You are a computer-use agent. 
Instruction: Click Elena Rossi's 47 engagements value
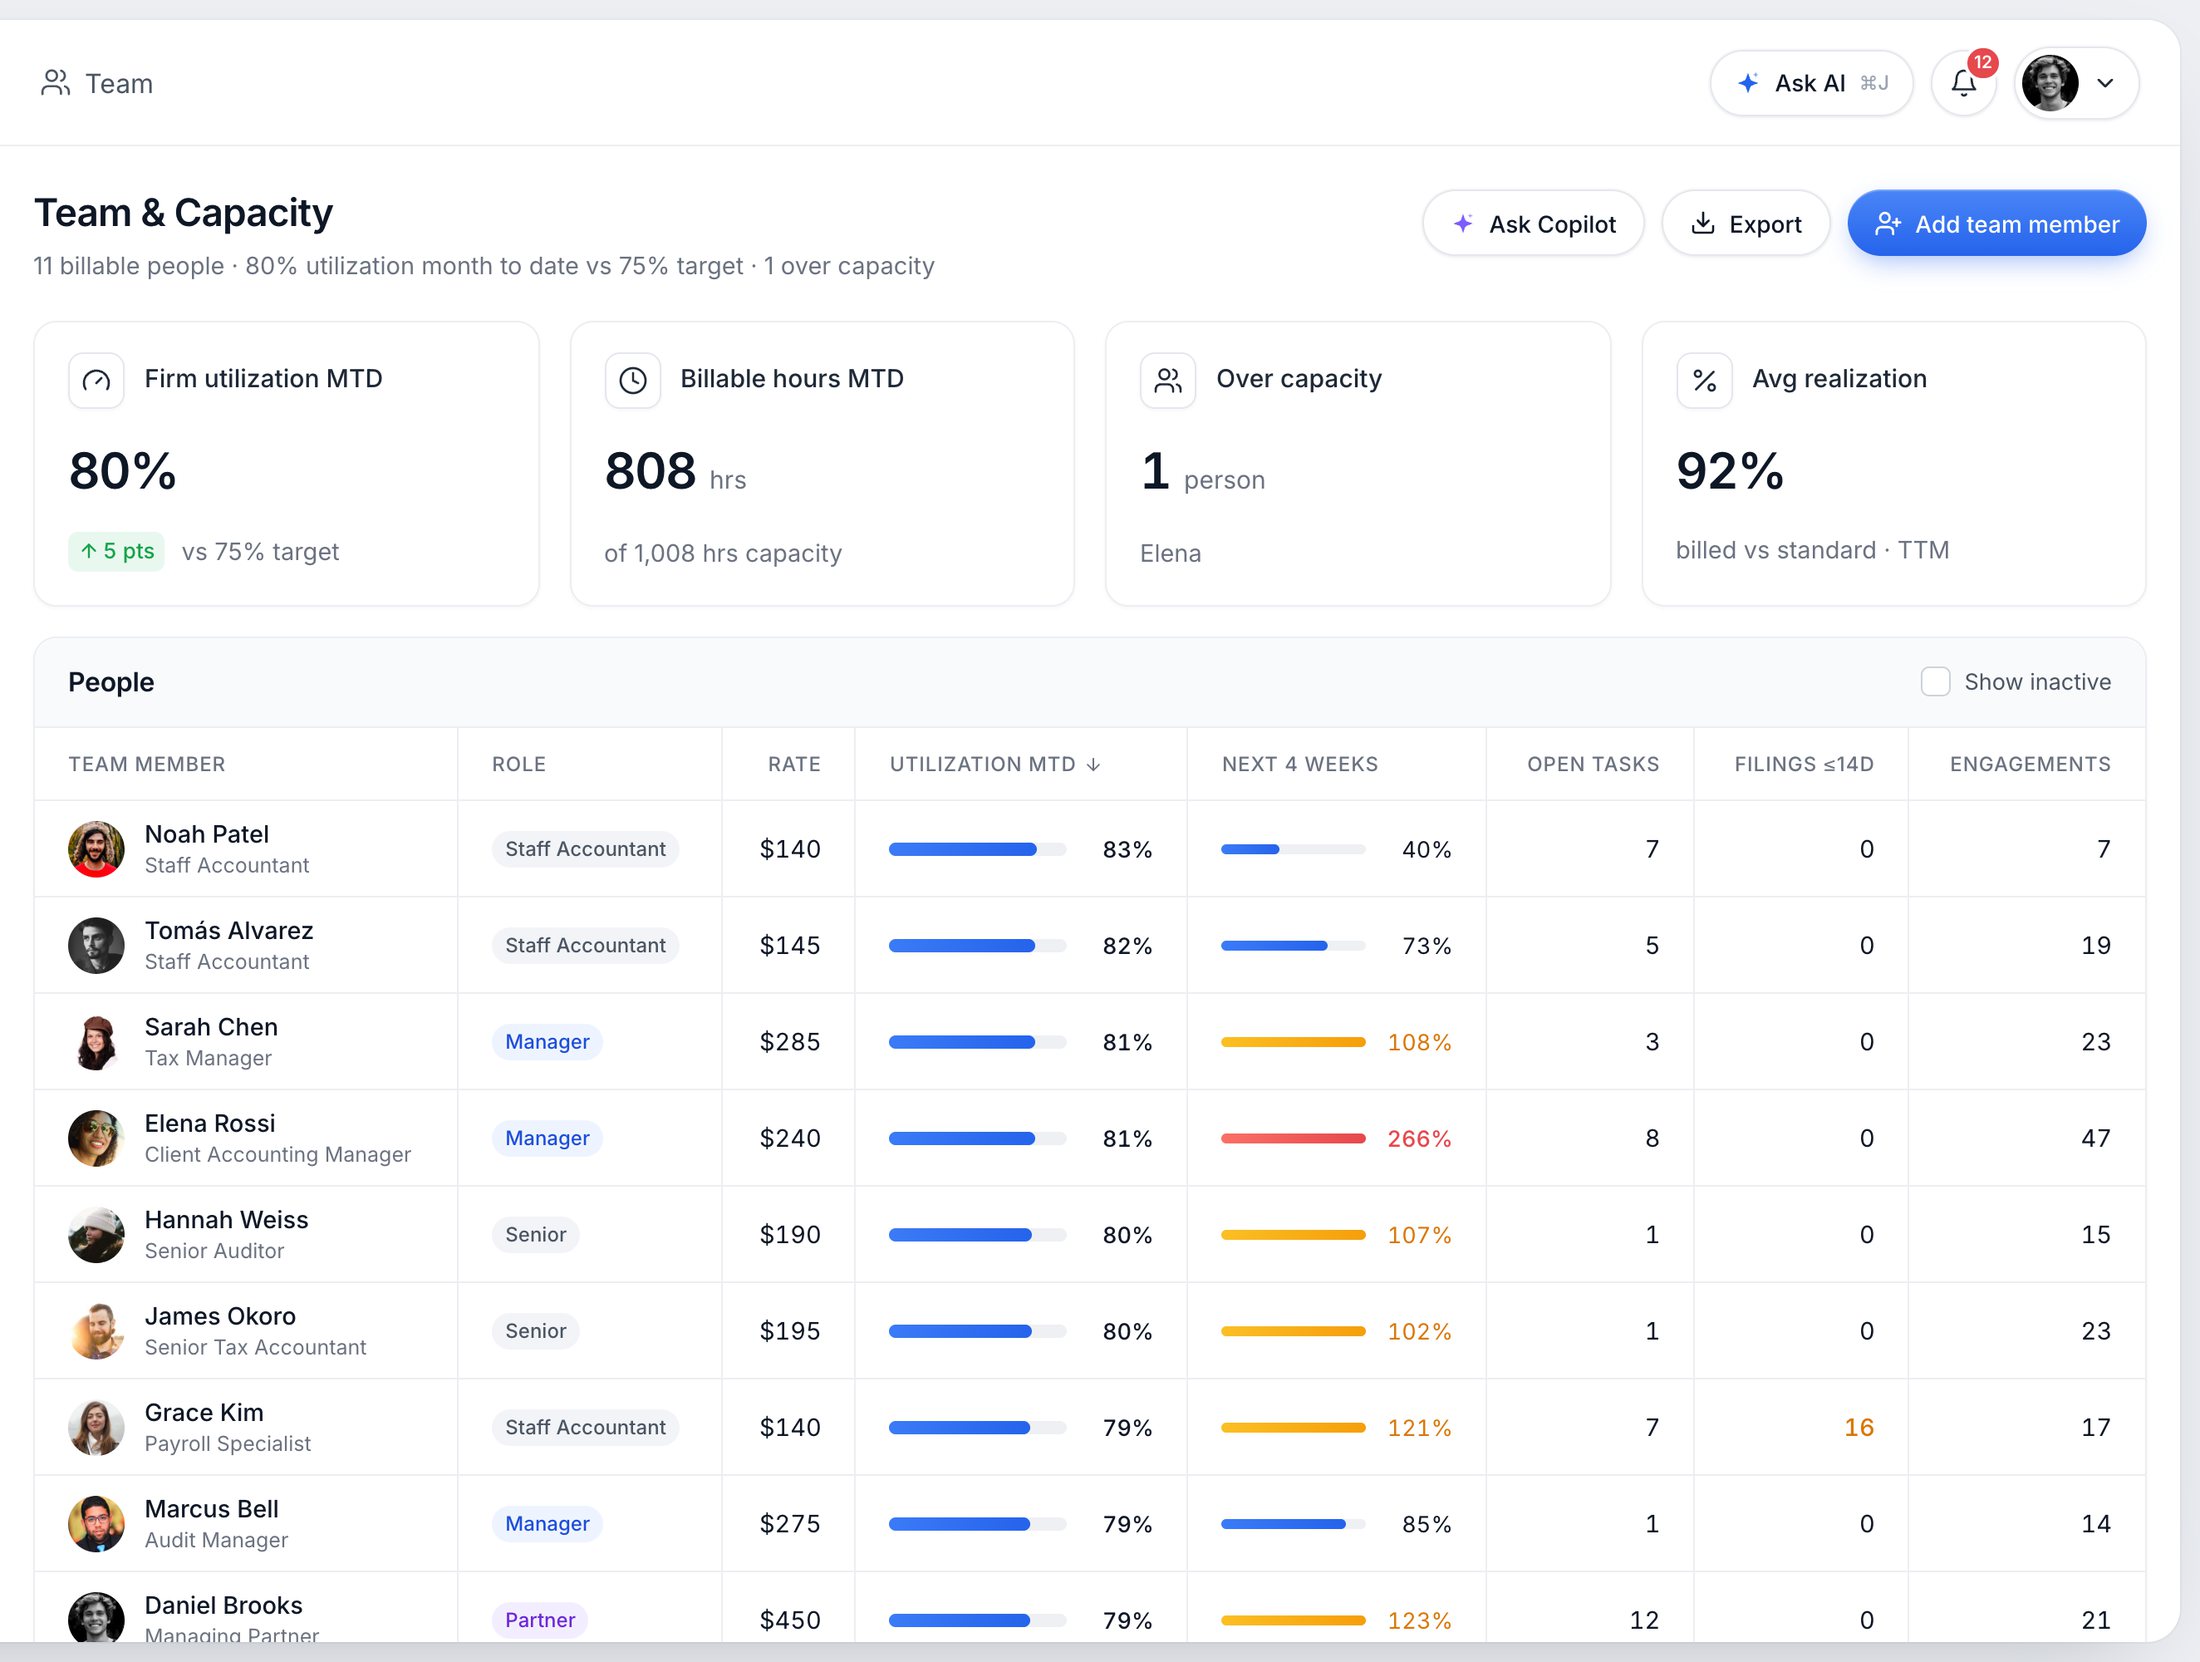(2096, 1138)
